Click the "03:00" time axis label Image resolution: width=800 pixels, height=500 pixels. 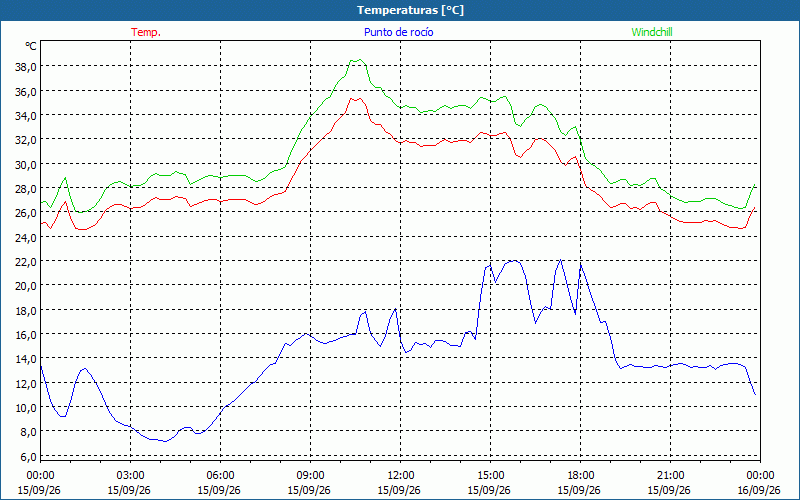[131, 476]
